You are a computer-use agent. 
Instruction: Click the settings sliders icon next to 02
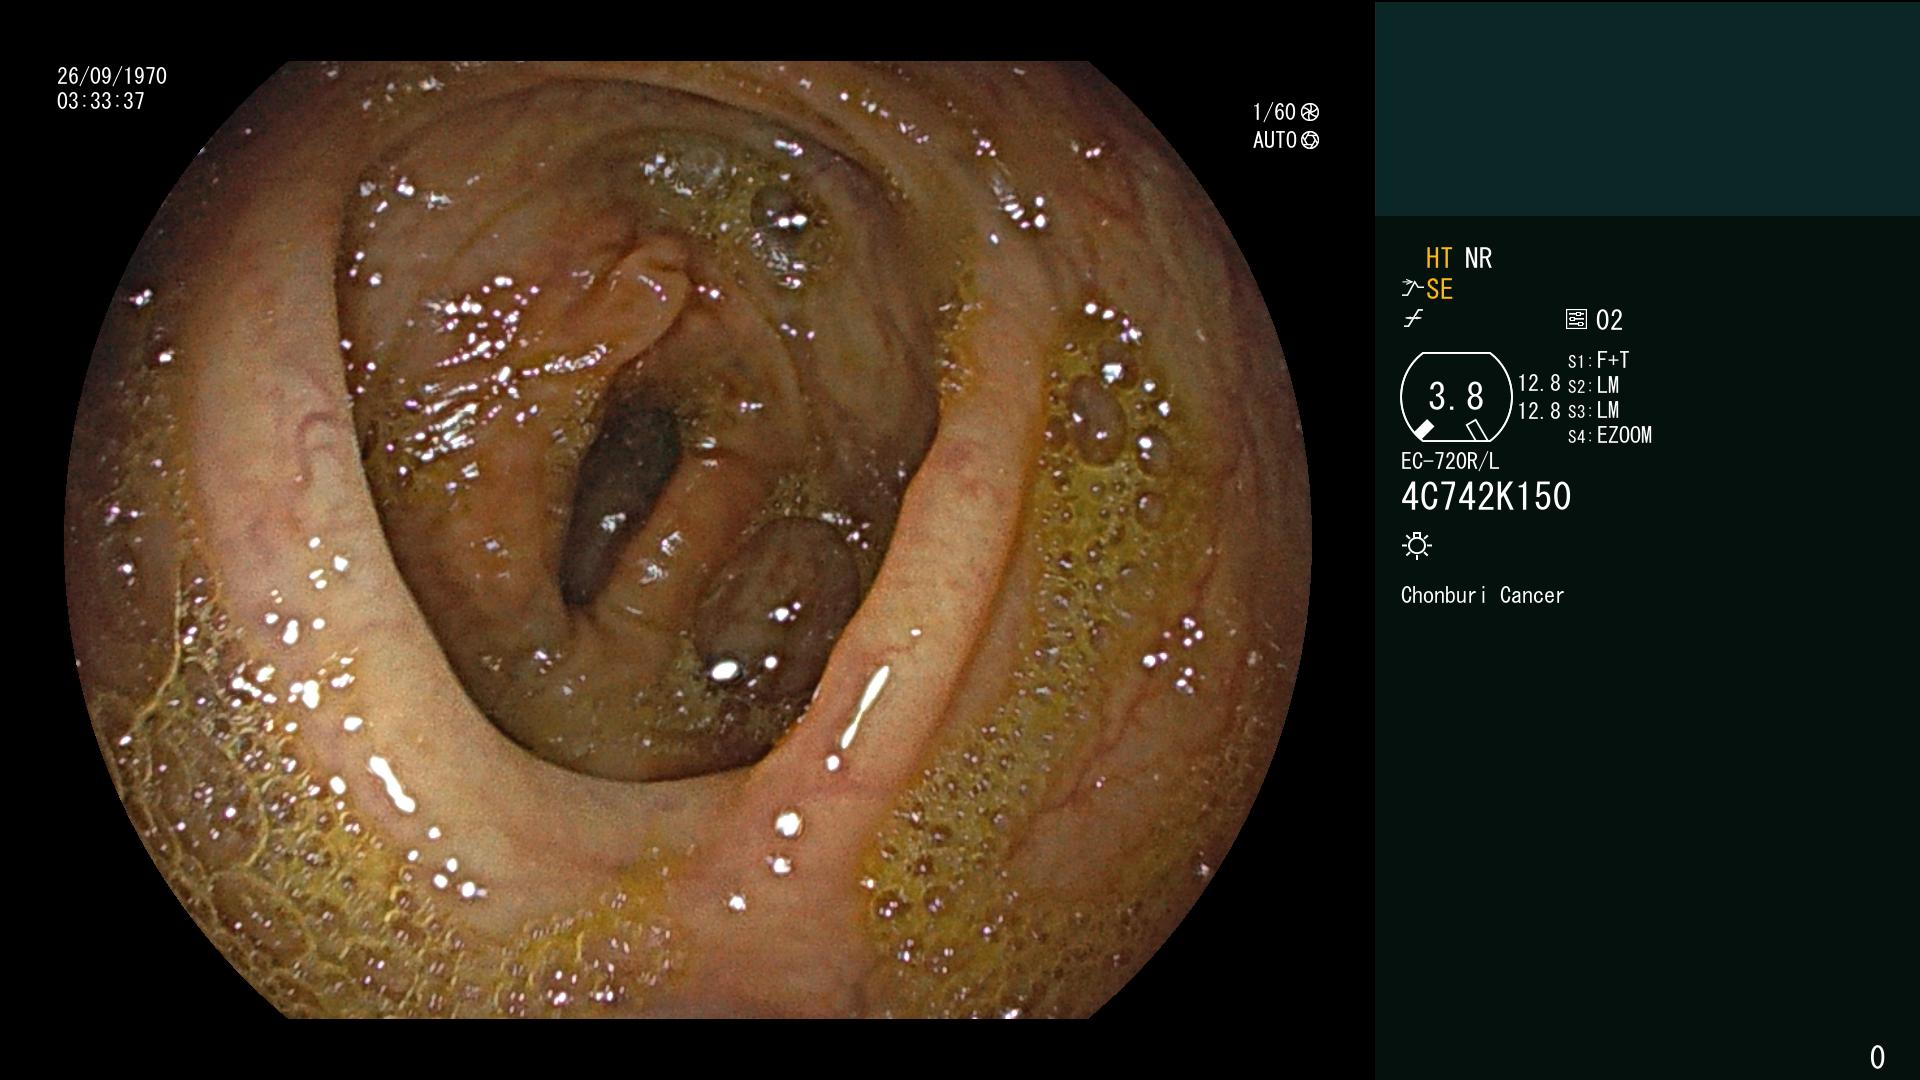click(x=1576, y=320)
